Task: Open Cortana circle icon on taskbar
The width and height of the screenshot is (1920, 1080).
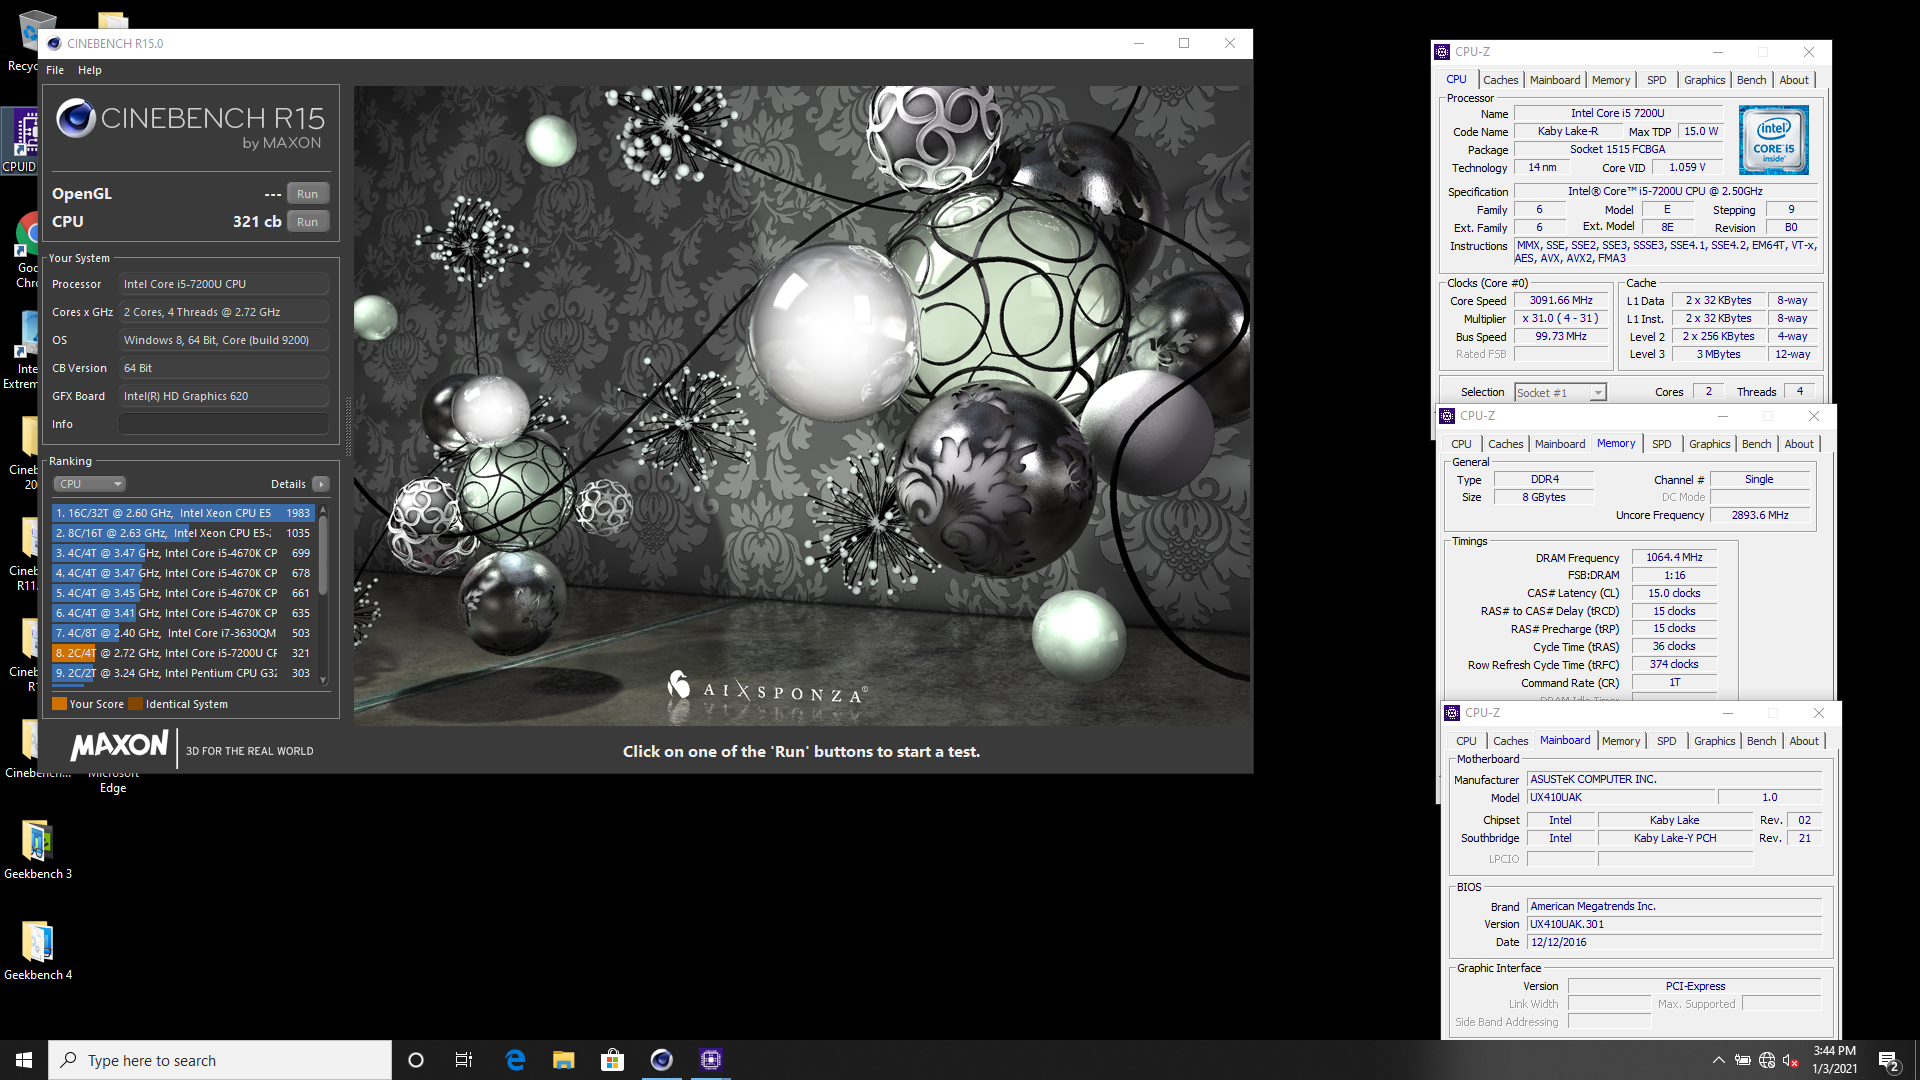Action: click(x=416, y=1060)
